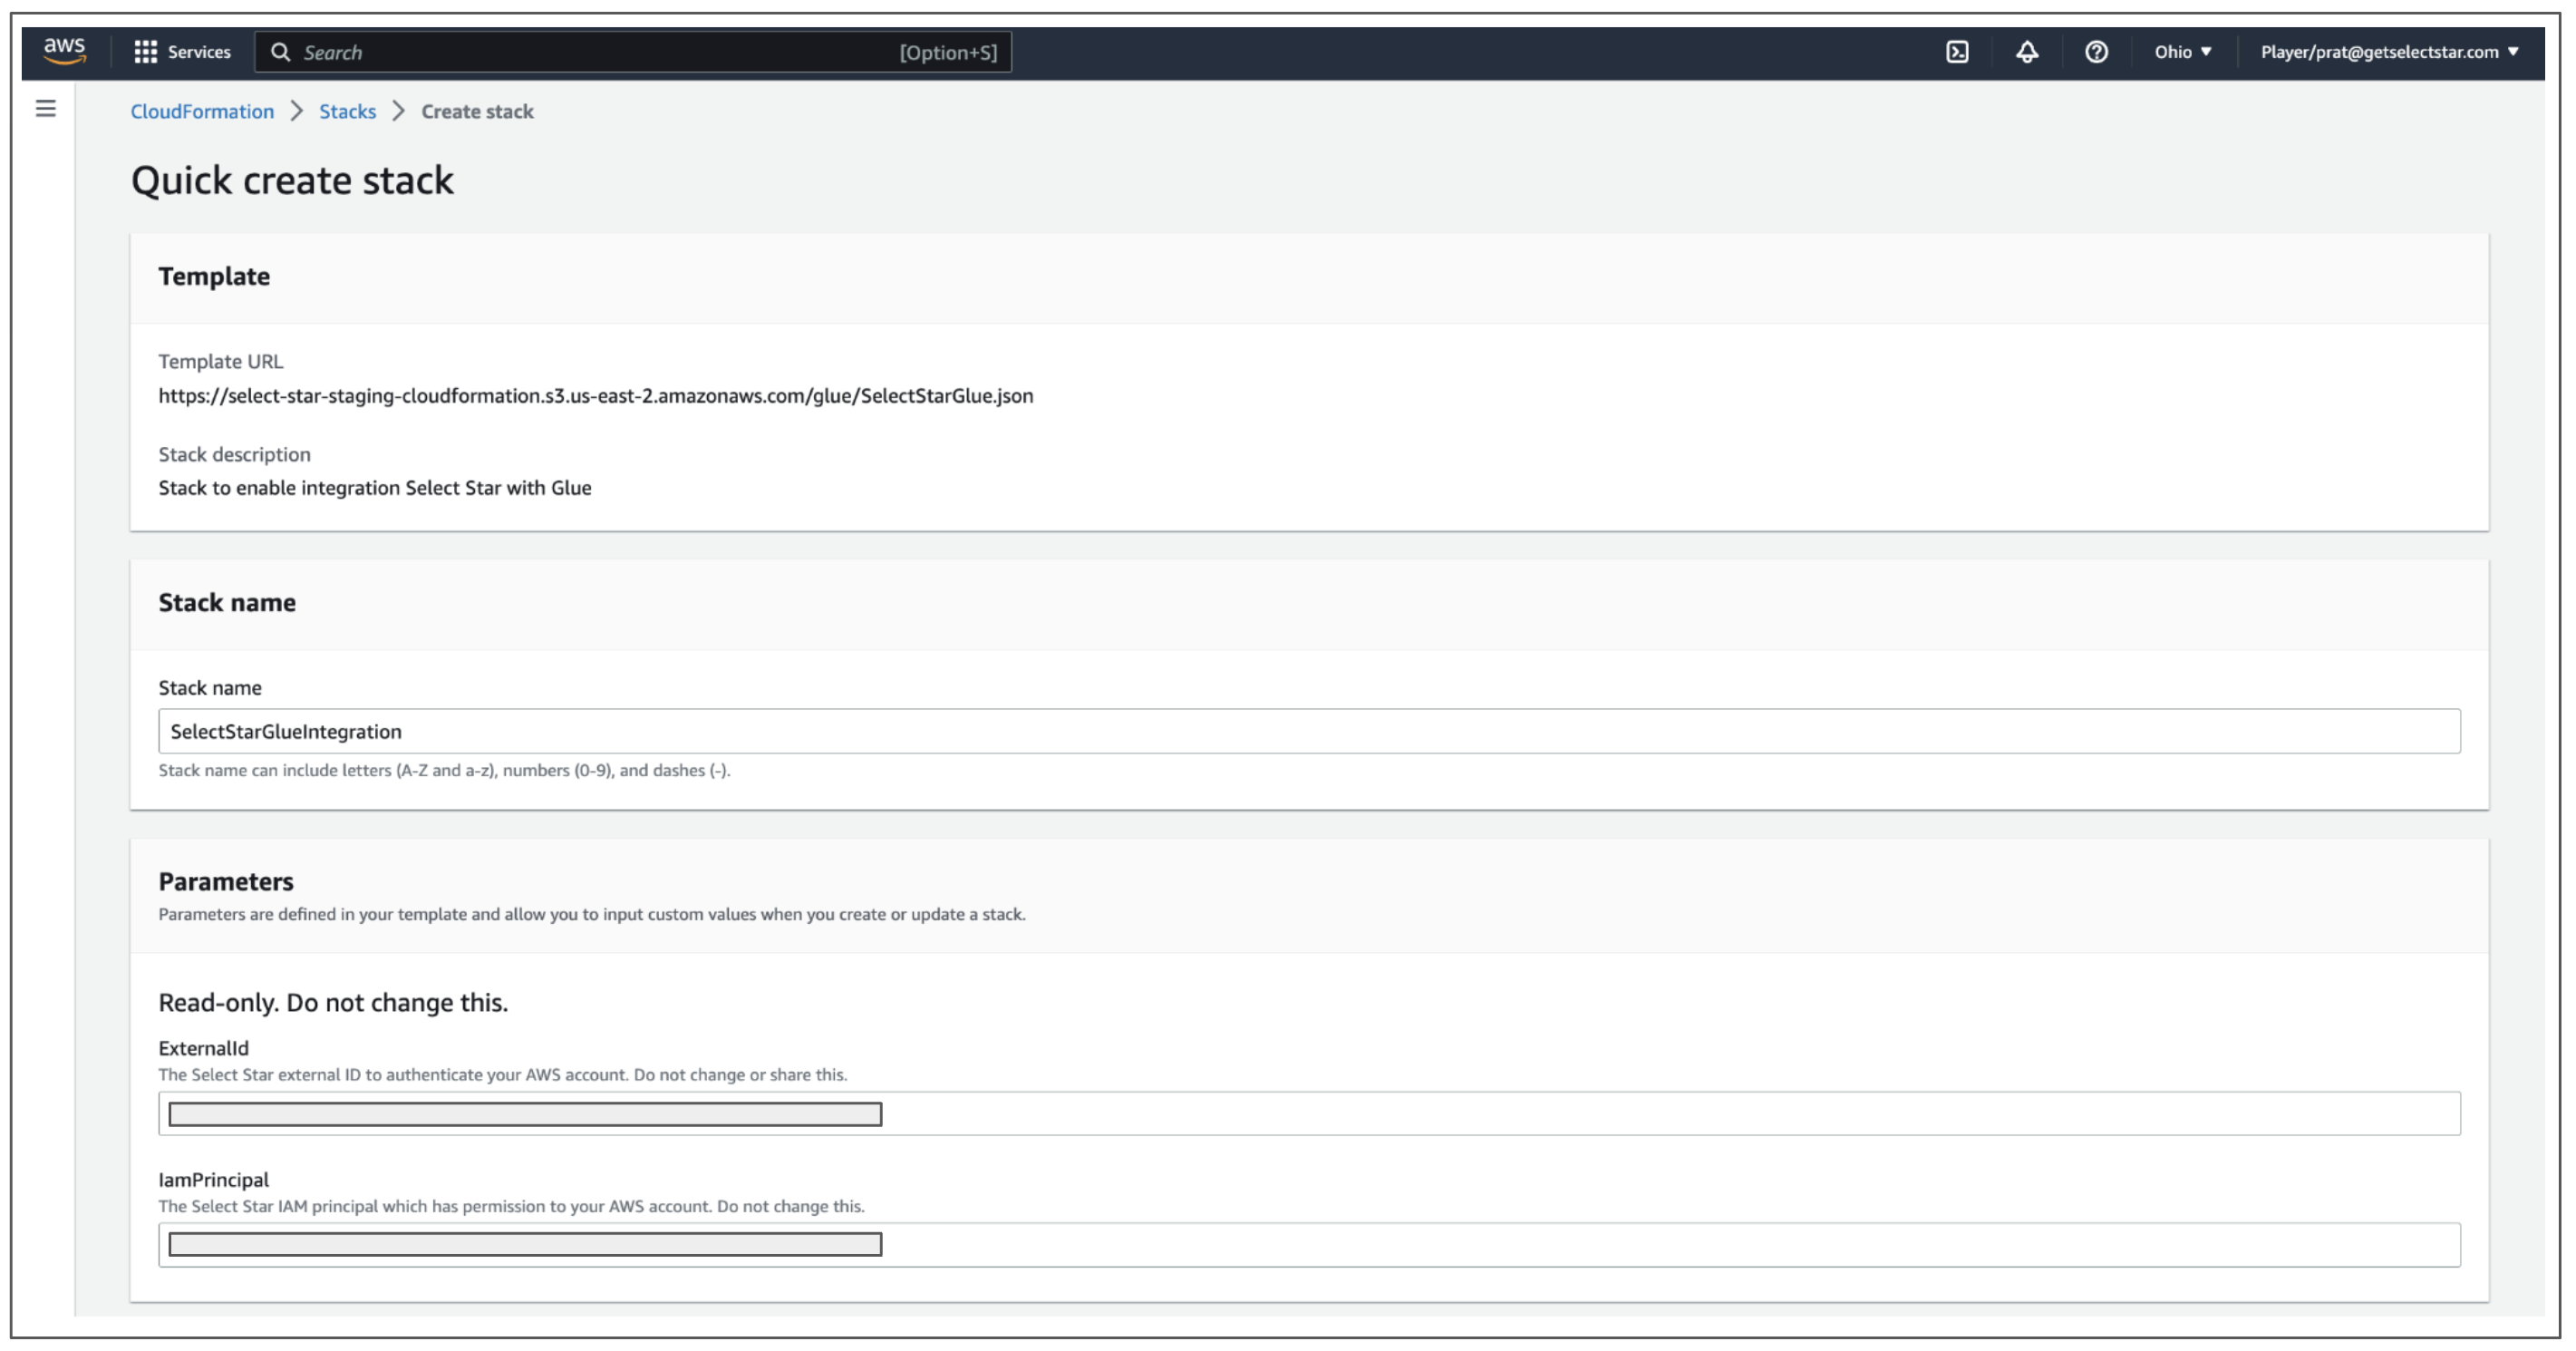Go to CloudFormation breadcrumb link
The image size is (2576, 1351).
(x=202, y=111)
